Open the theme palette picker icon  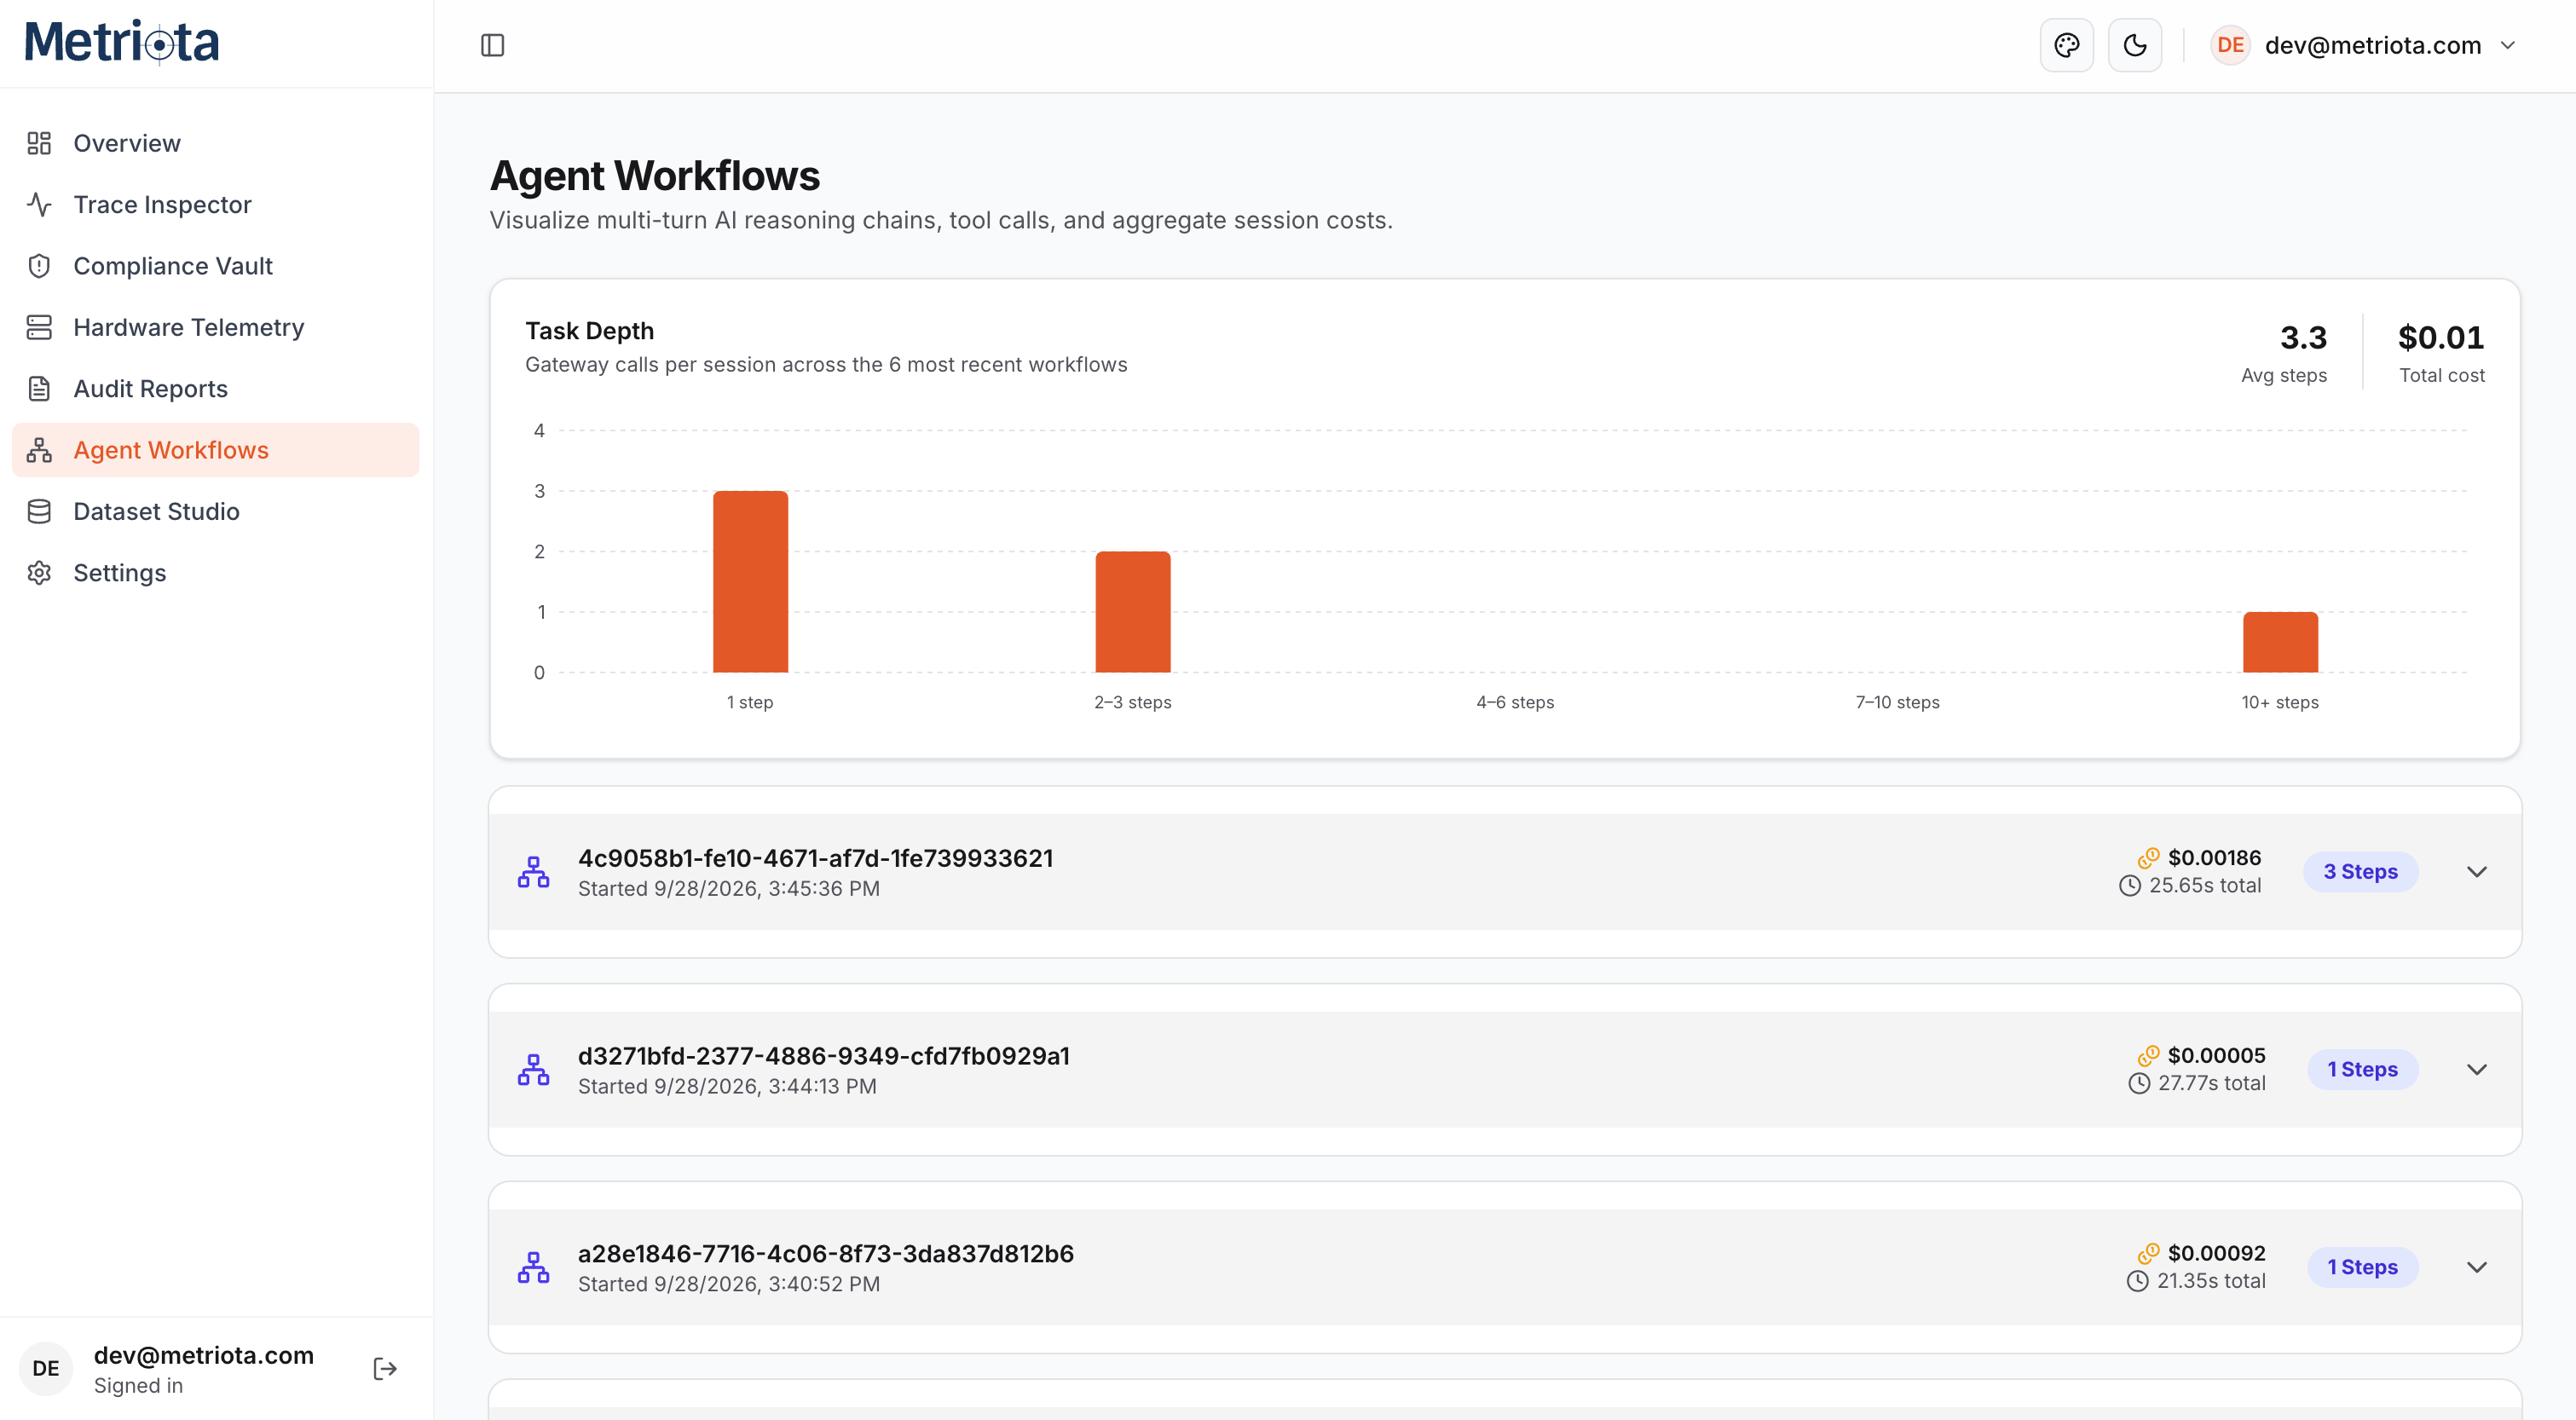[2067, 45]
